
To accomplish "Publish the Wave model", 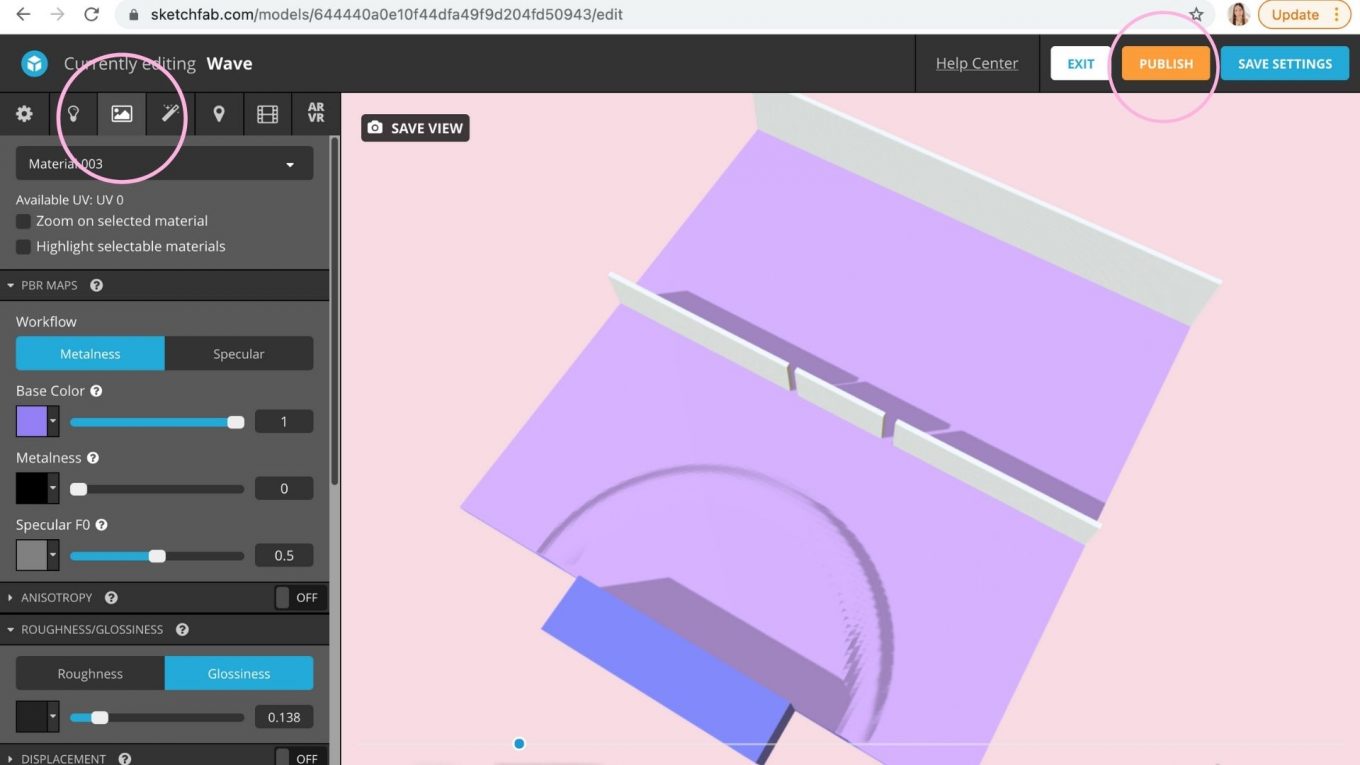I will point(1165,63).
